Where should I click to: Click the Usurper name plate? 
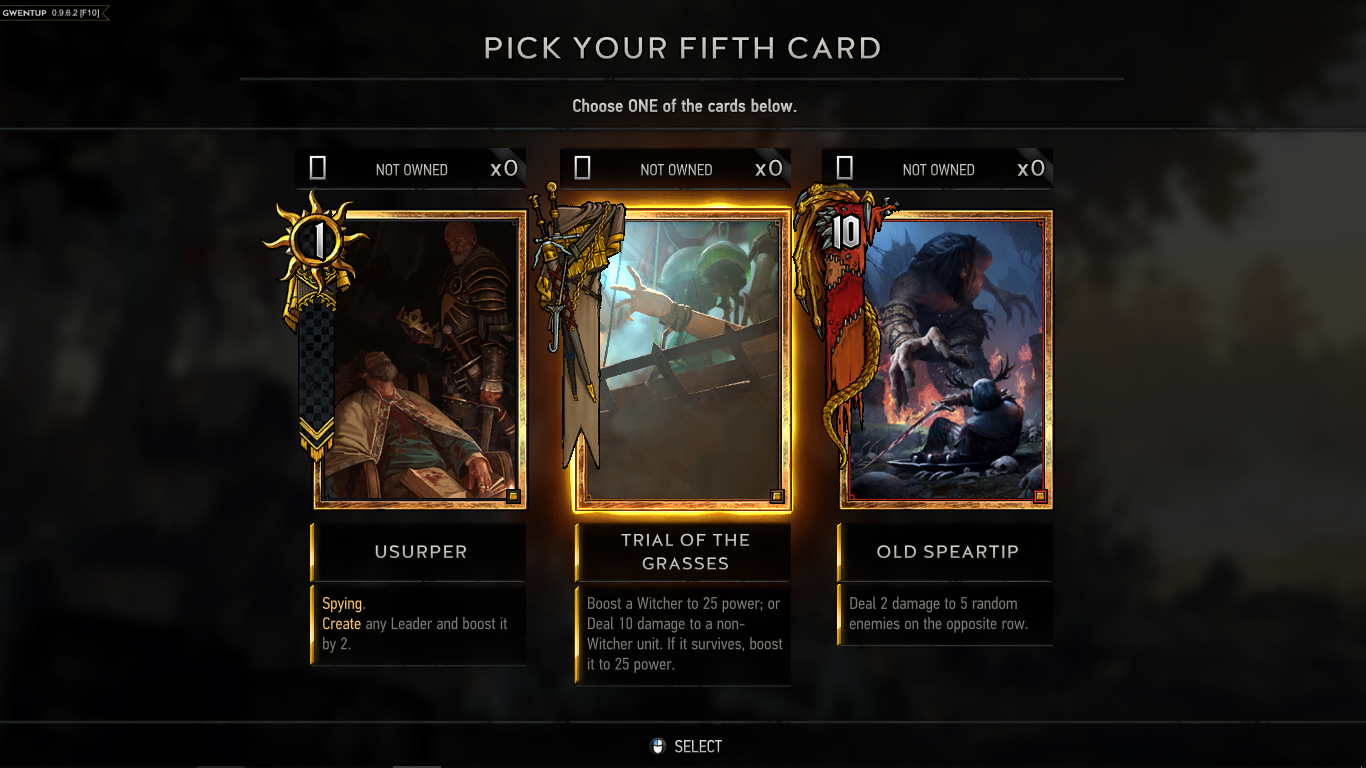pos(420,552)
